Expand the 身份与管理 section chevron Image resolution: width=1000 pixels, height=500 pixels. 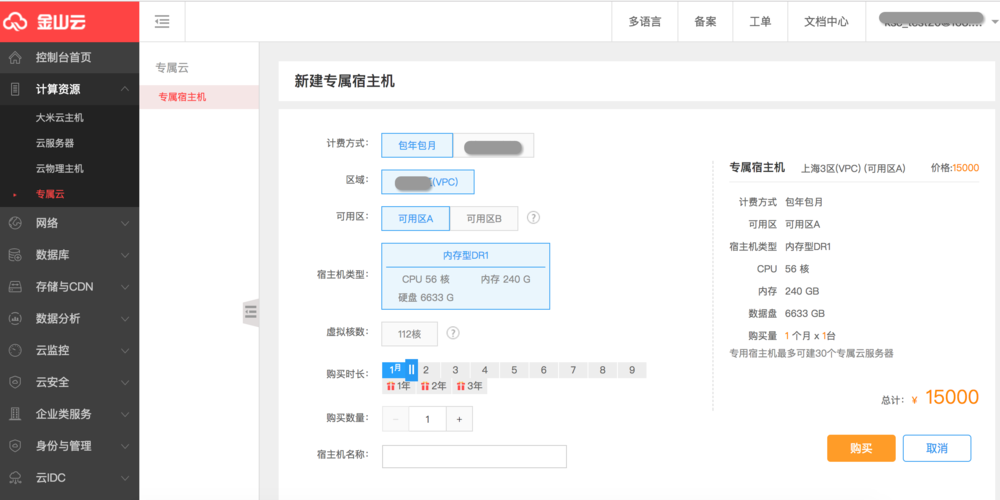point(124,446)
